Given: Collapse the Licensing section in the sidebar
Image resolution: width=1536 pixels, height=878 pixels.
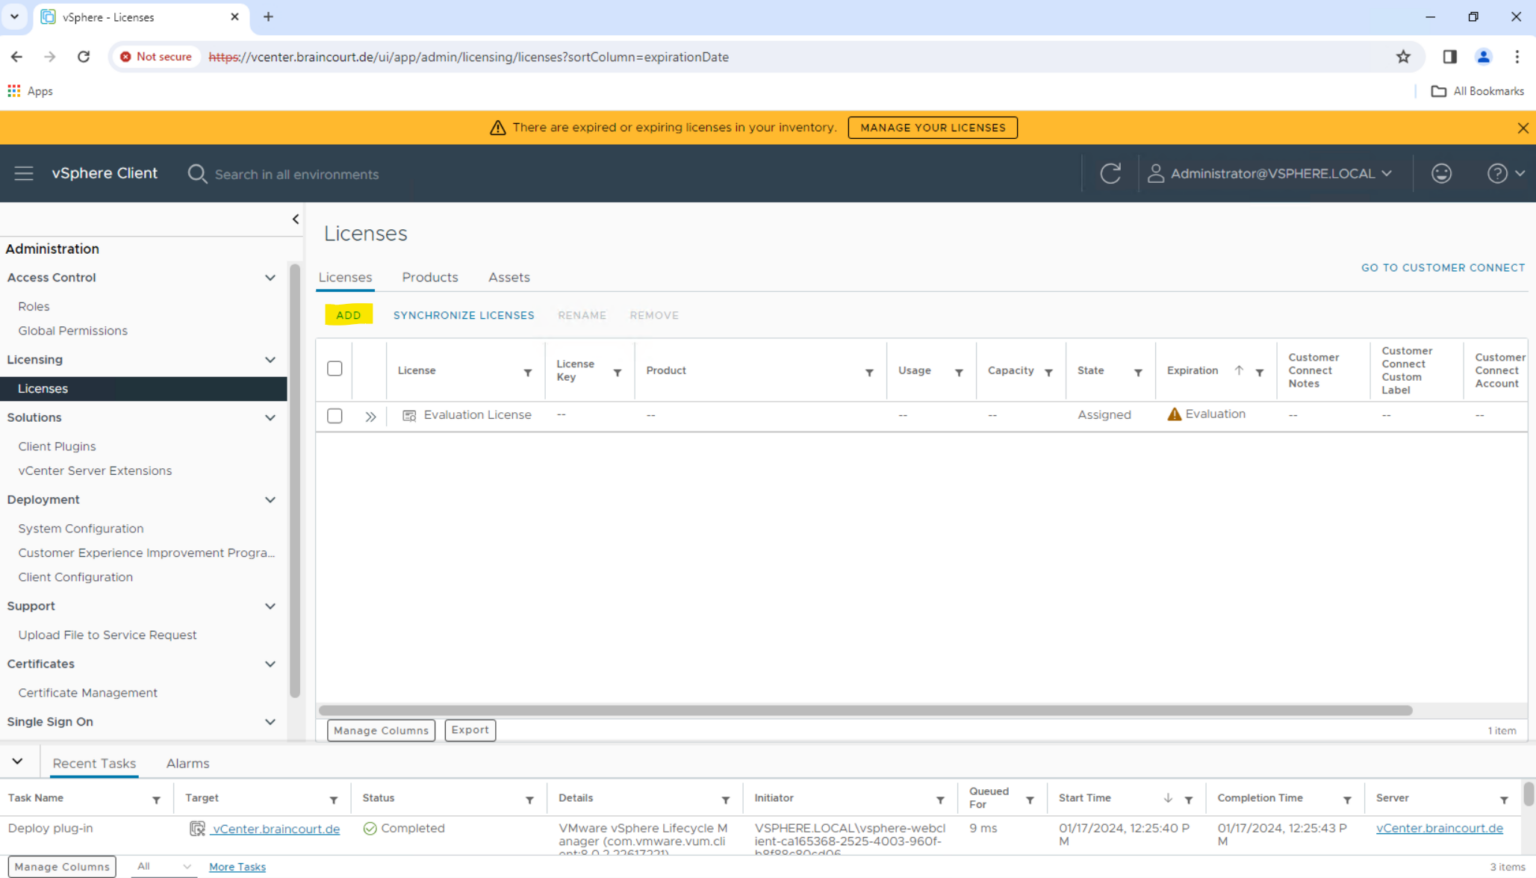Looking at the screenshot, I should point(270,359).
